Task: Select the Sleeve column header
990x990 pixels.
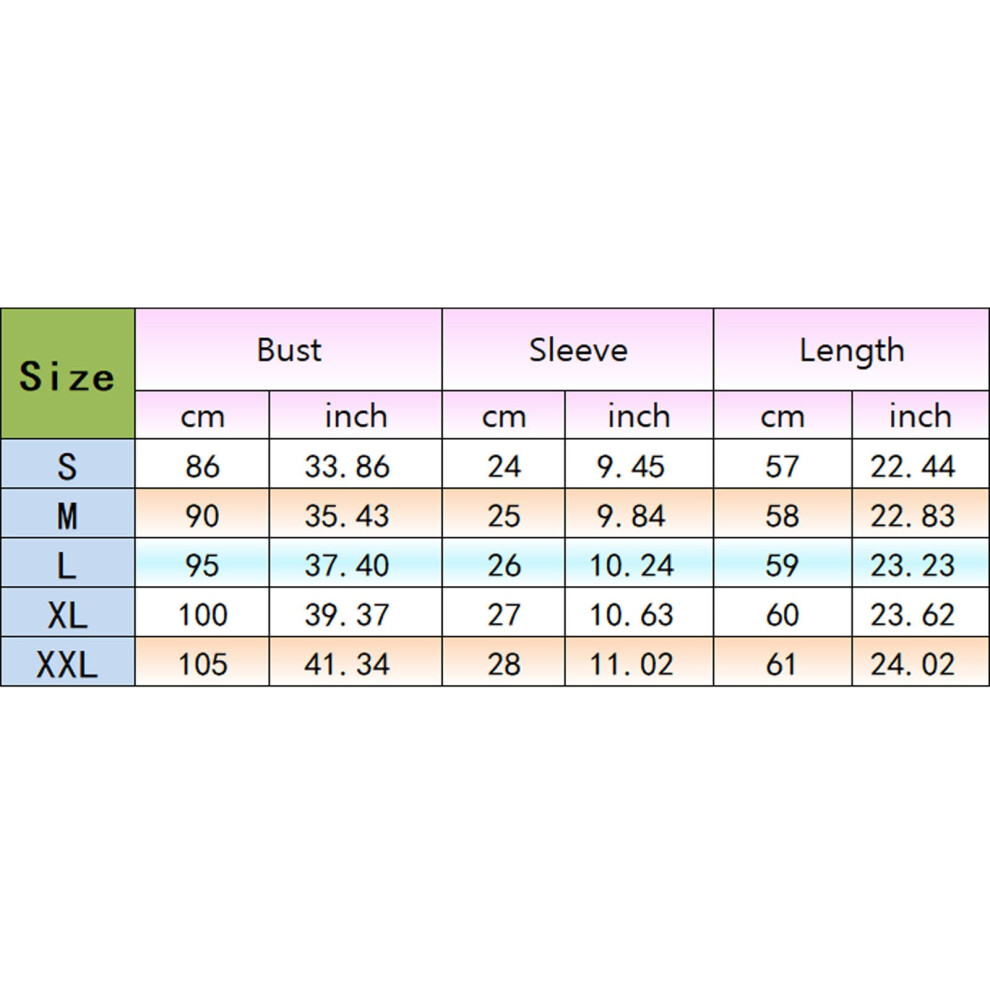Action: (x=578, y=350)
